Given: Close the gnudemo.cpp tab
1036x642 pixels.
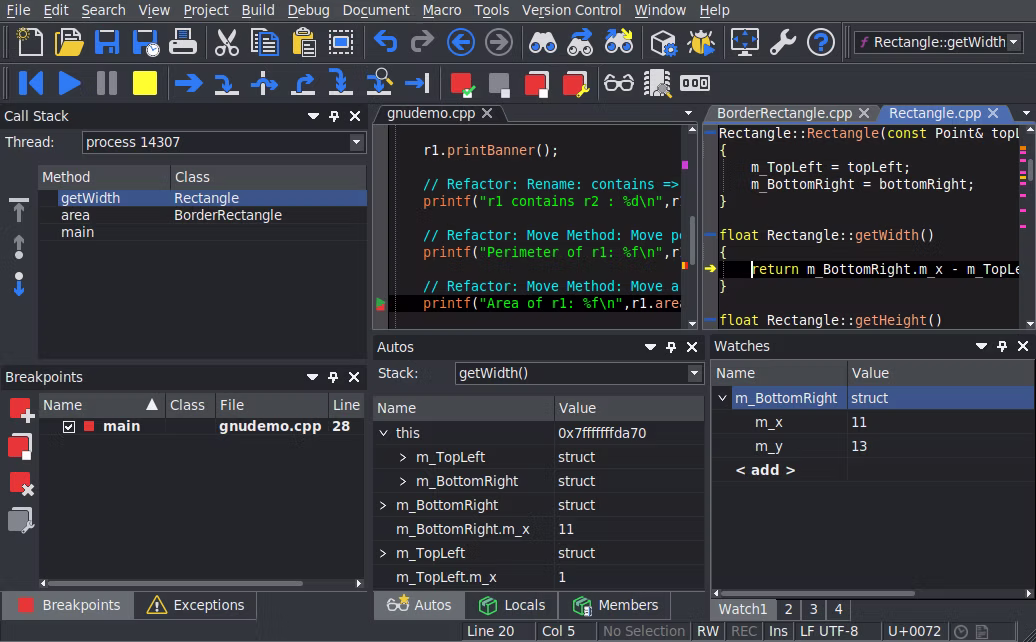Looking at the screenshot, I should click(487, 114).
